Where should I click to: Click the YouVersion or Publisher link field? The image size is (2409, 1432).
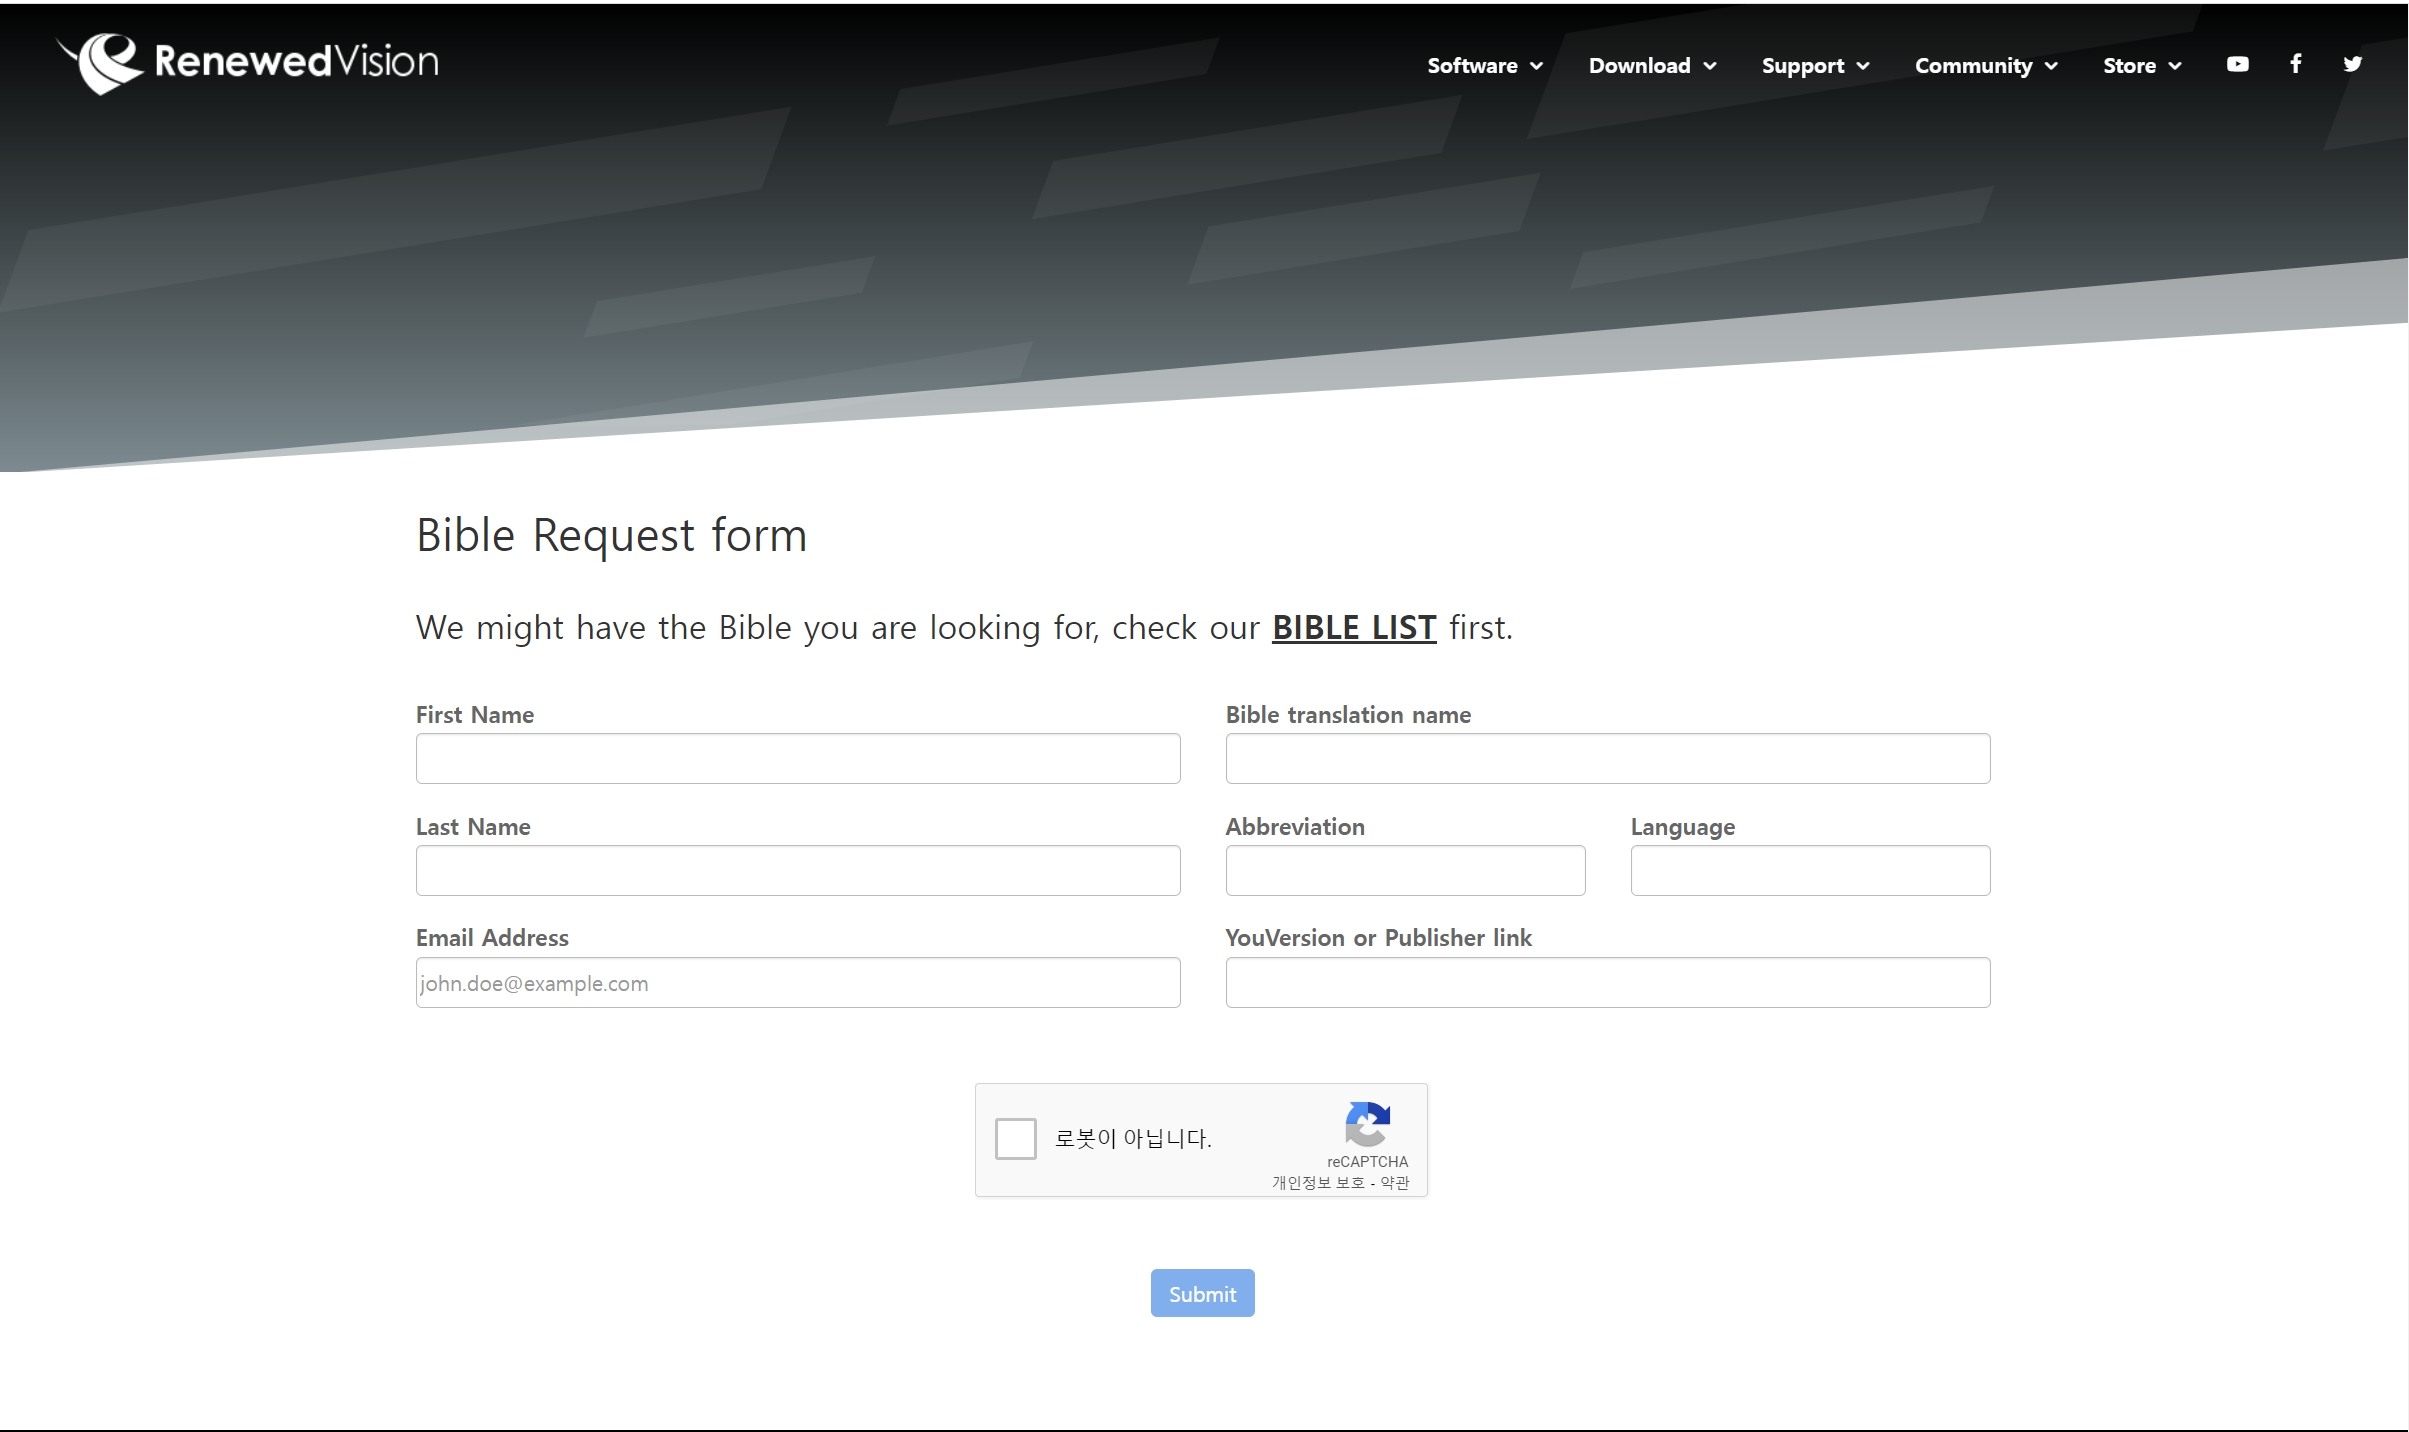(1607, 983)
